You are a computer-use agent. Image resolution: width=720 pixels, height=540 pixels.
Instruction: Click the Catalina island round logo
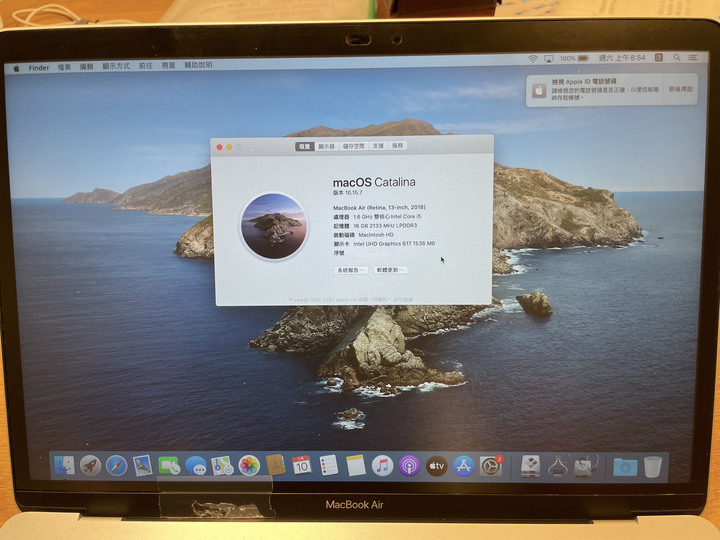[x=274, y=226]
